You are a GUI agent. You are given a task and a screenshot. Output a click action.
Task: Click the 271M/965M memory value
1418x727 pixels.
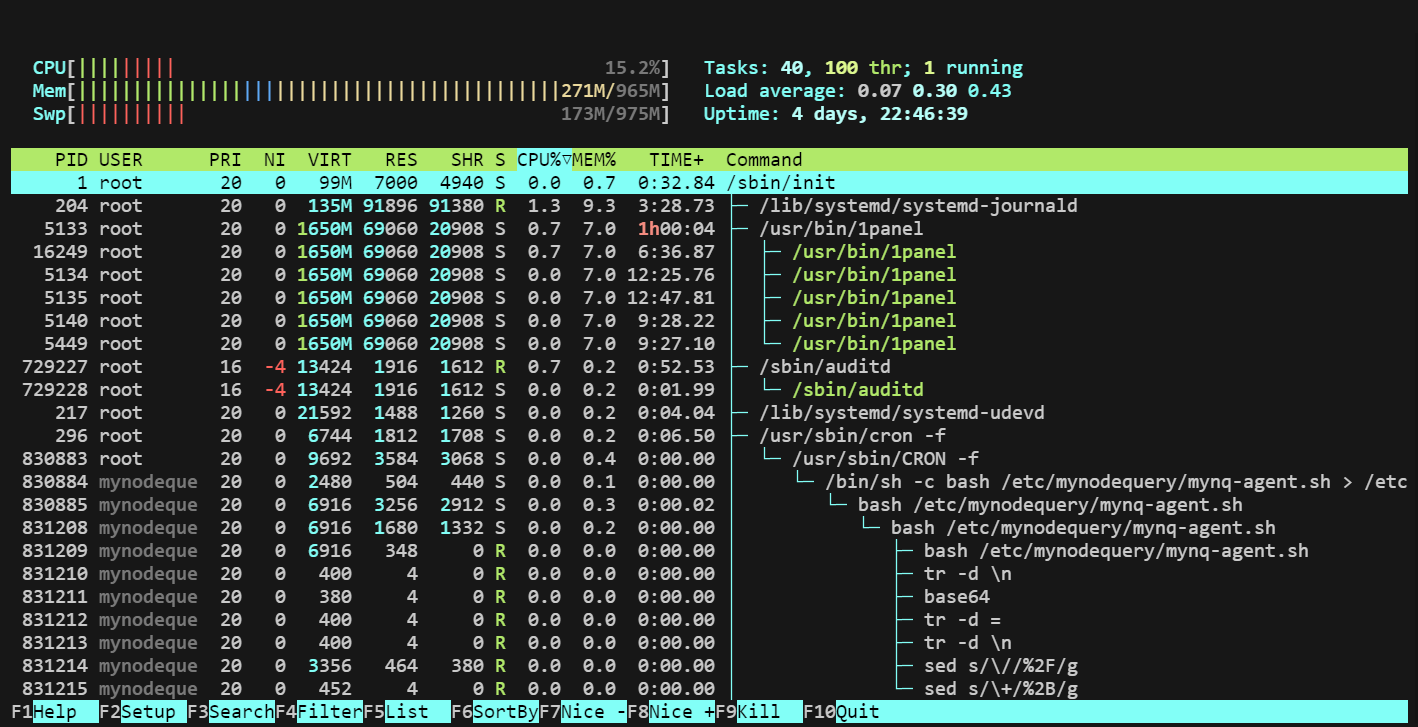[x=610, y=91]
